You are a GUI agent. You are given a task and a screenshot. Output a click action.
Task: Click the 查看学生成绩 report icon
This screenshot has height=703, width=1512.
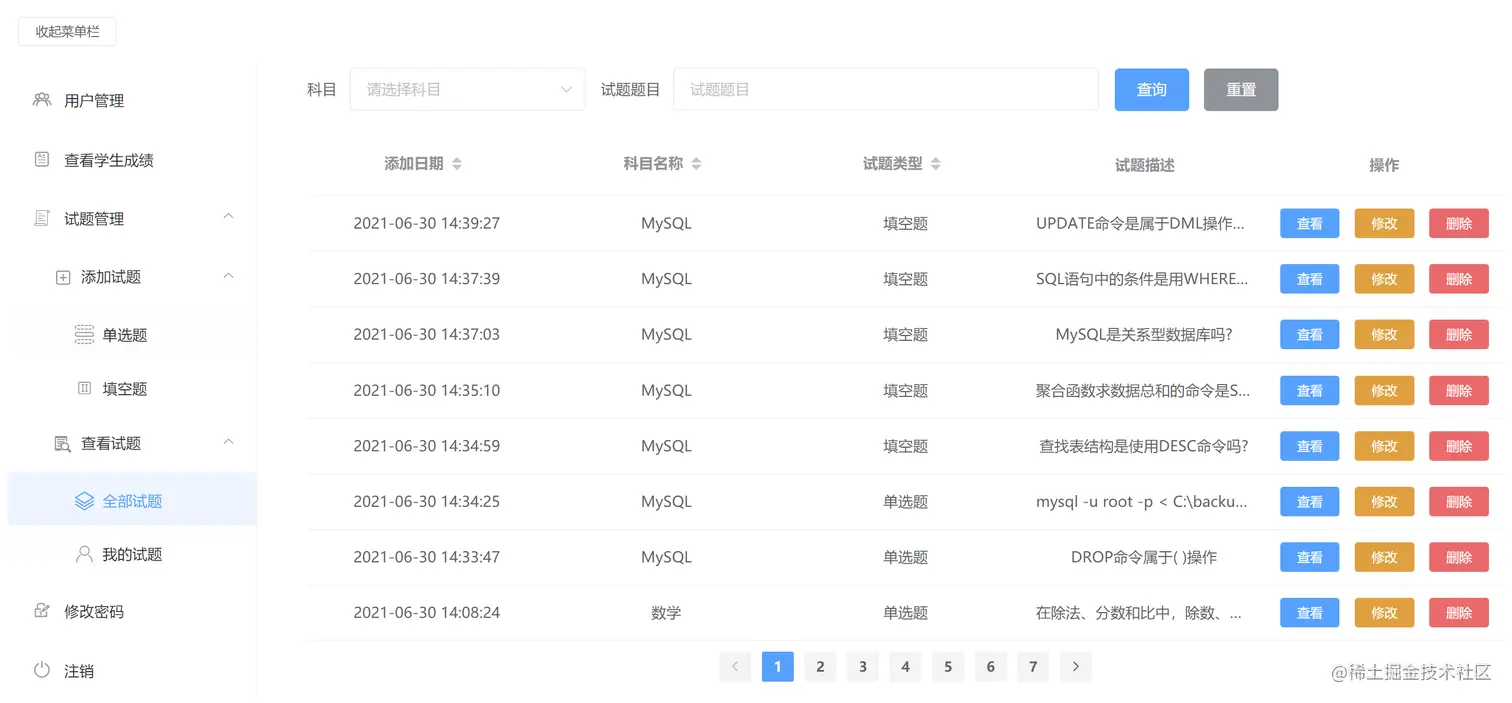41,159
